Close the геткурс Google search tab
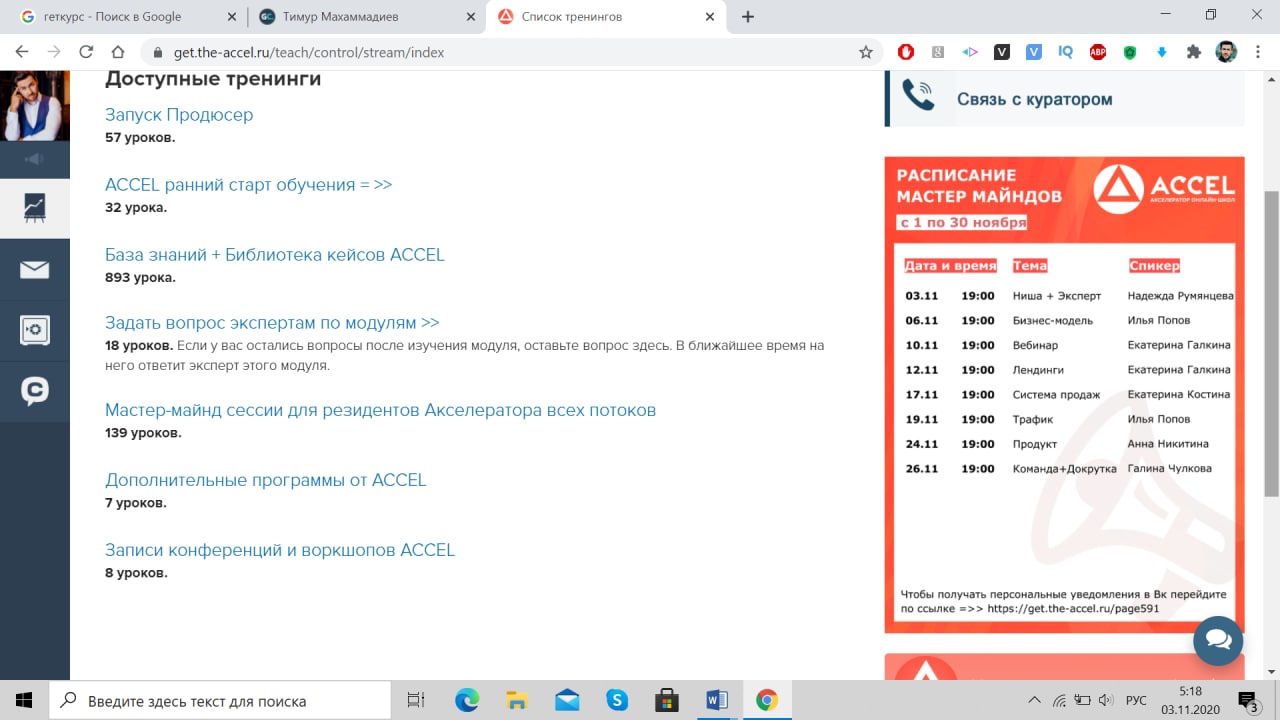This screenshot has width=1280, height=720. [232, 16]
